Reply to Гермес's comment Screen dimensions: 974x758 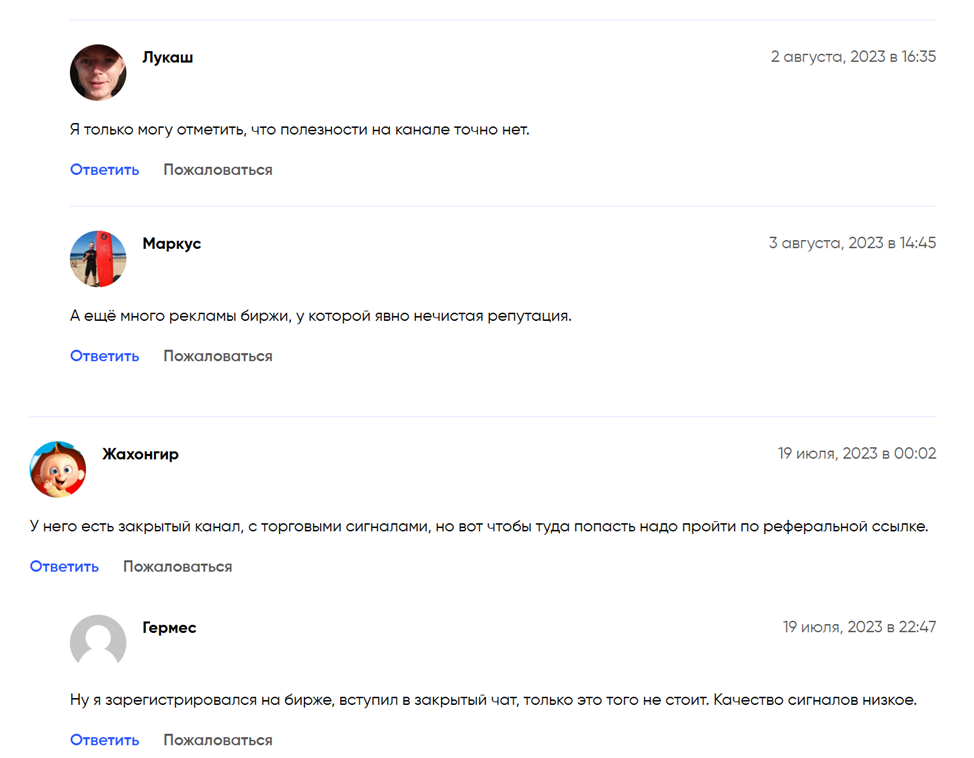[x=104, y=741]
